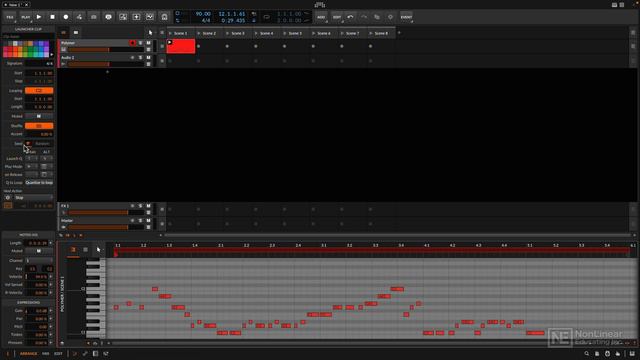The width and height of the screenshot is (640, 360).
Task: Select the red Polymer clip in Scene 1
Action: (181, 46)
